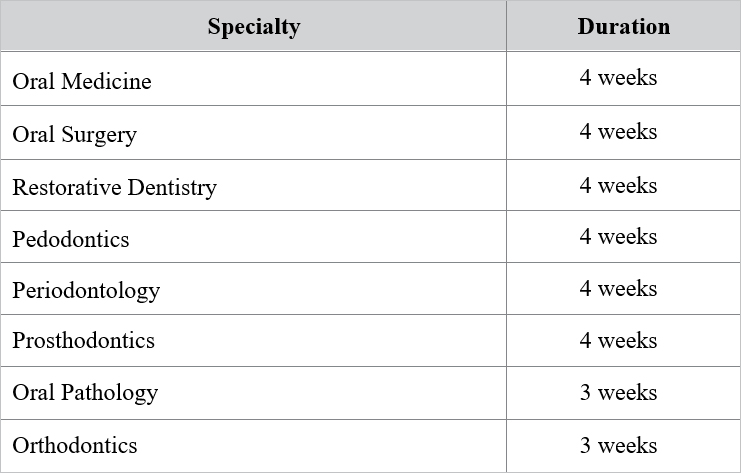Select the Prosthodontics cell
This screenshot has width=741, height=473.
click(253, 341)
